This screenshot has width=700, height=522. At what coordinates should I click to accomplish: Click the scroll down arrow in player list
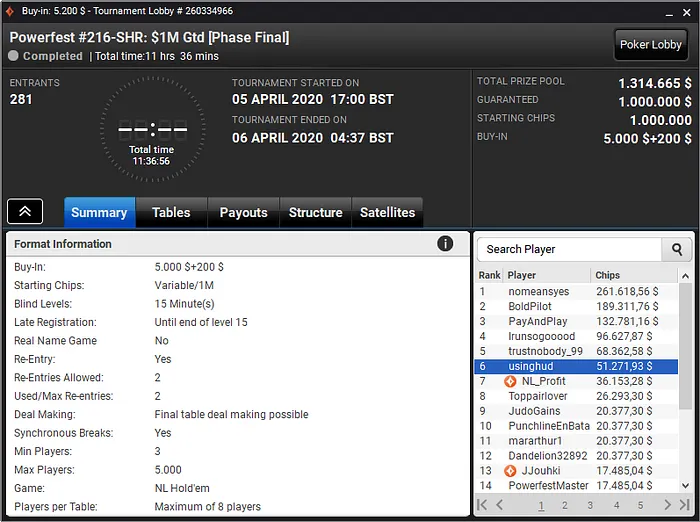coord(685,485)
